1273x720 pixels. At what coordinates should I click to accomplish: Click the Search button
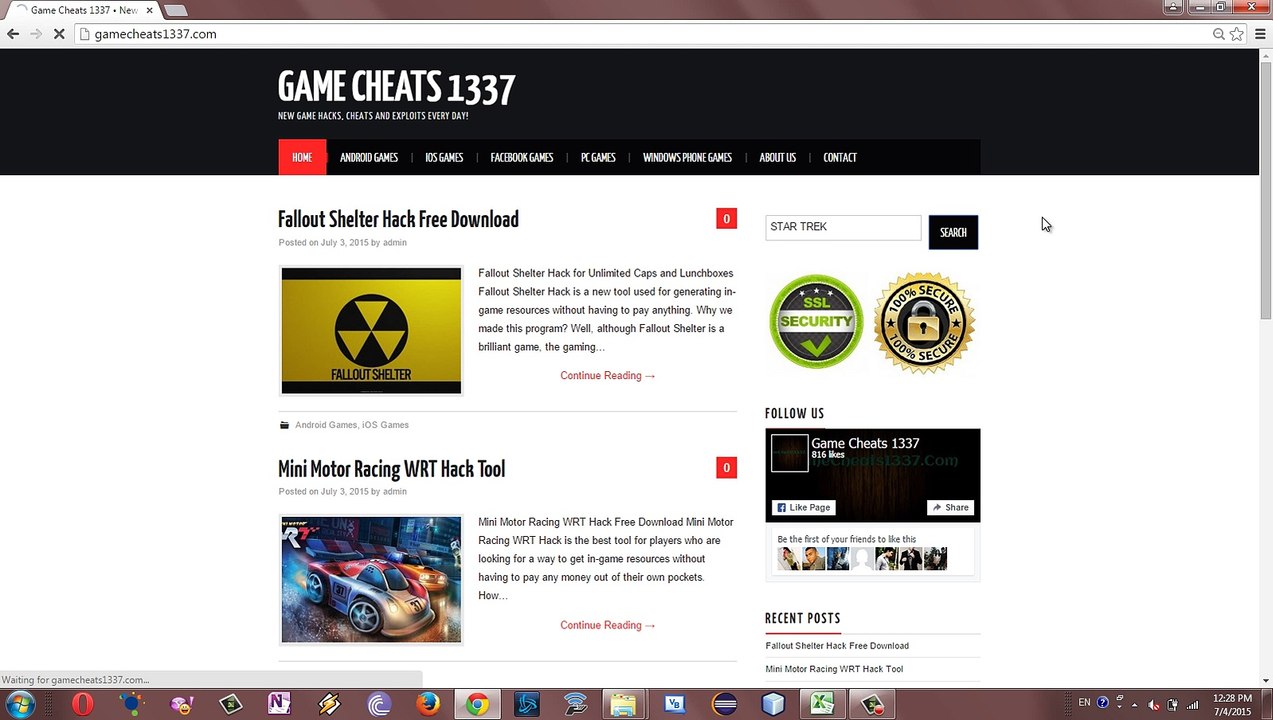click(x=953, y=232)
